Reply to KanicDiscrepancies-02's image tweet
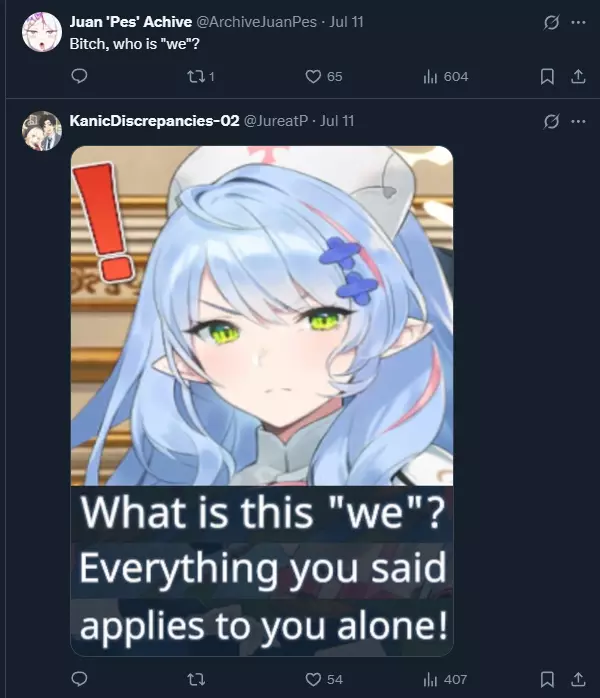Image resolution: width=600 pixels, height=698 pixels. pos(79,679)
